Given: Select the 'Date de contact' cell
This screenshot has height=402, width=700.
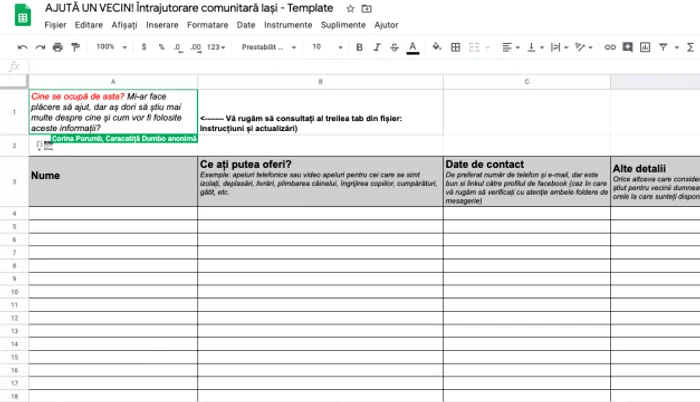Looking at the screenshot, I should (527, 182).
